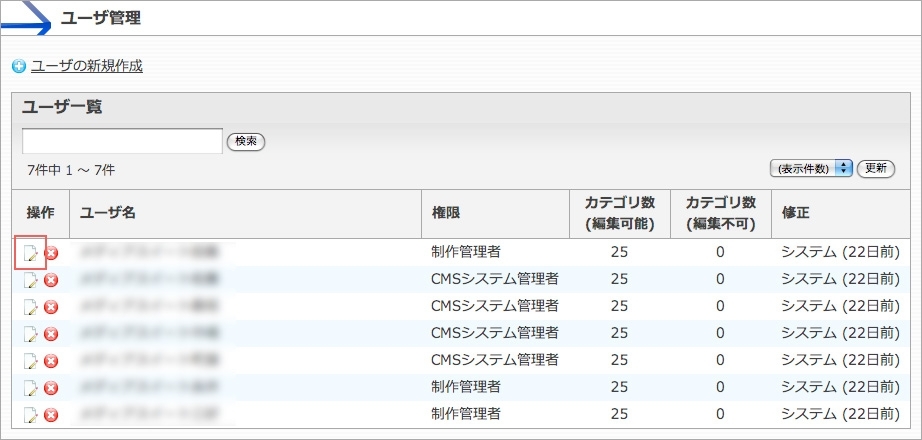Click the ユーザ一覧 panel heading
The image size is (922, 440).
(62, 107)
